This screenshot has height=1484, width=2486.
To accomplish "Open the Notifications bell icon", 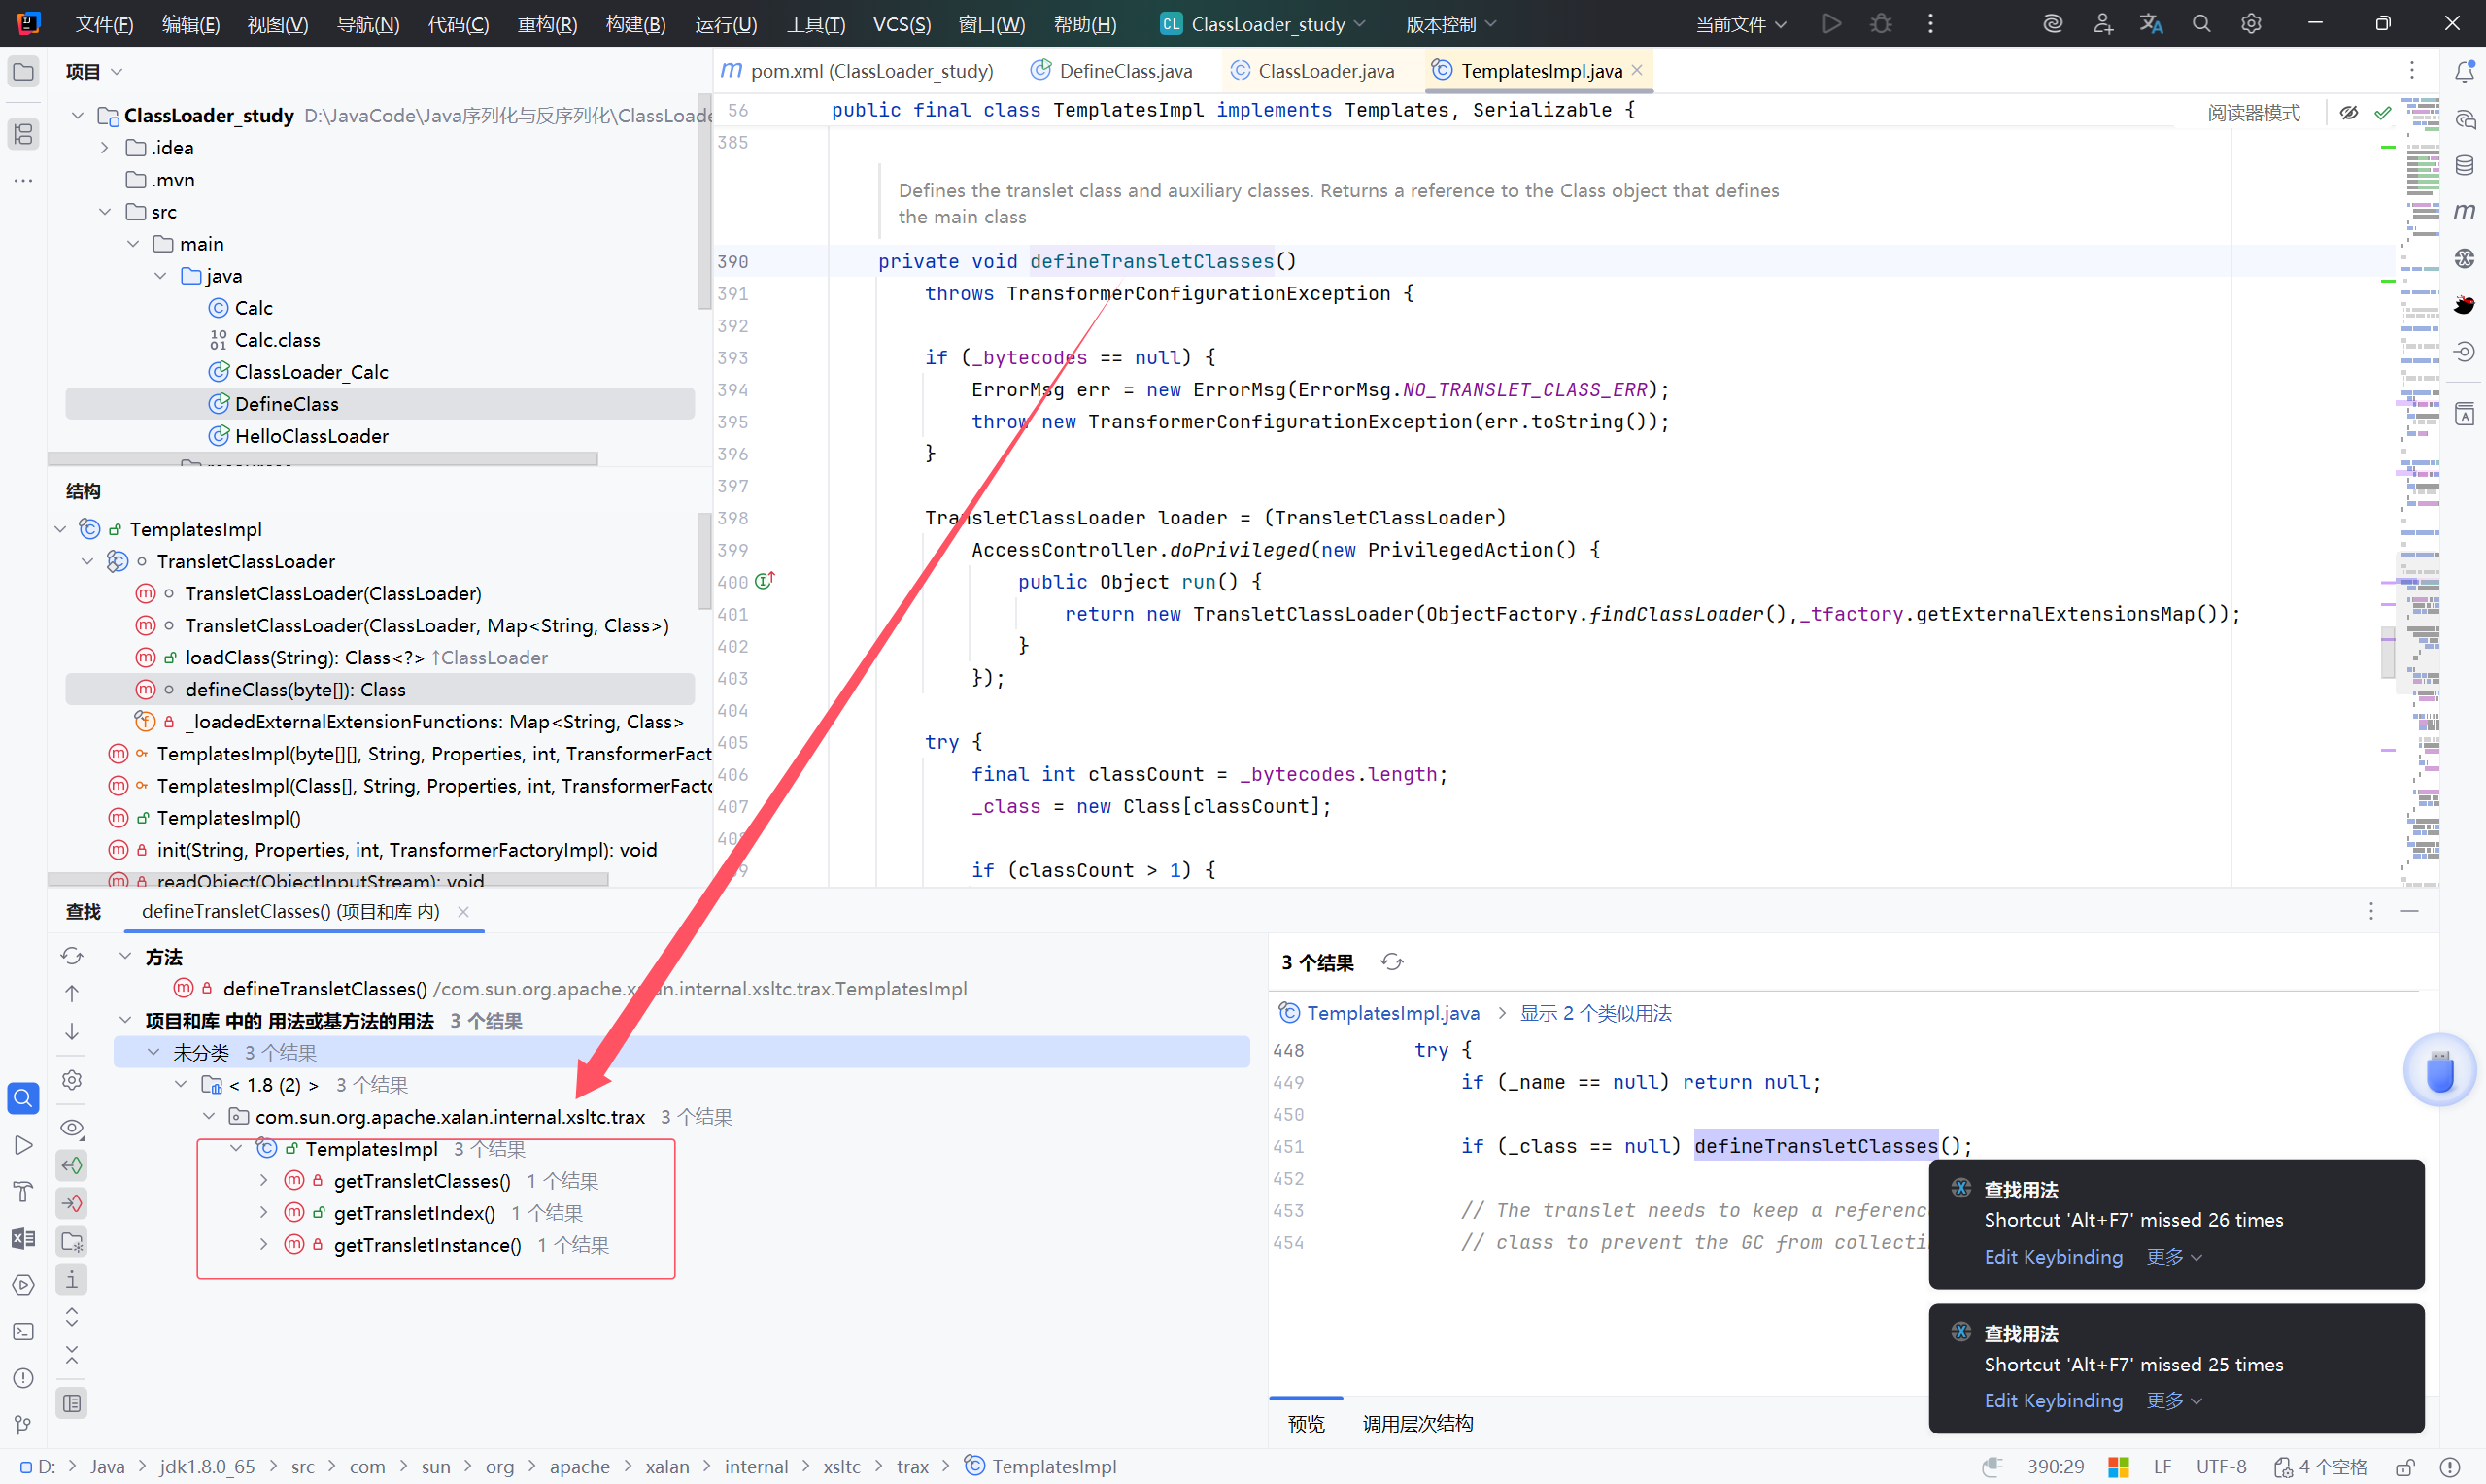I will point(2464,71).
